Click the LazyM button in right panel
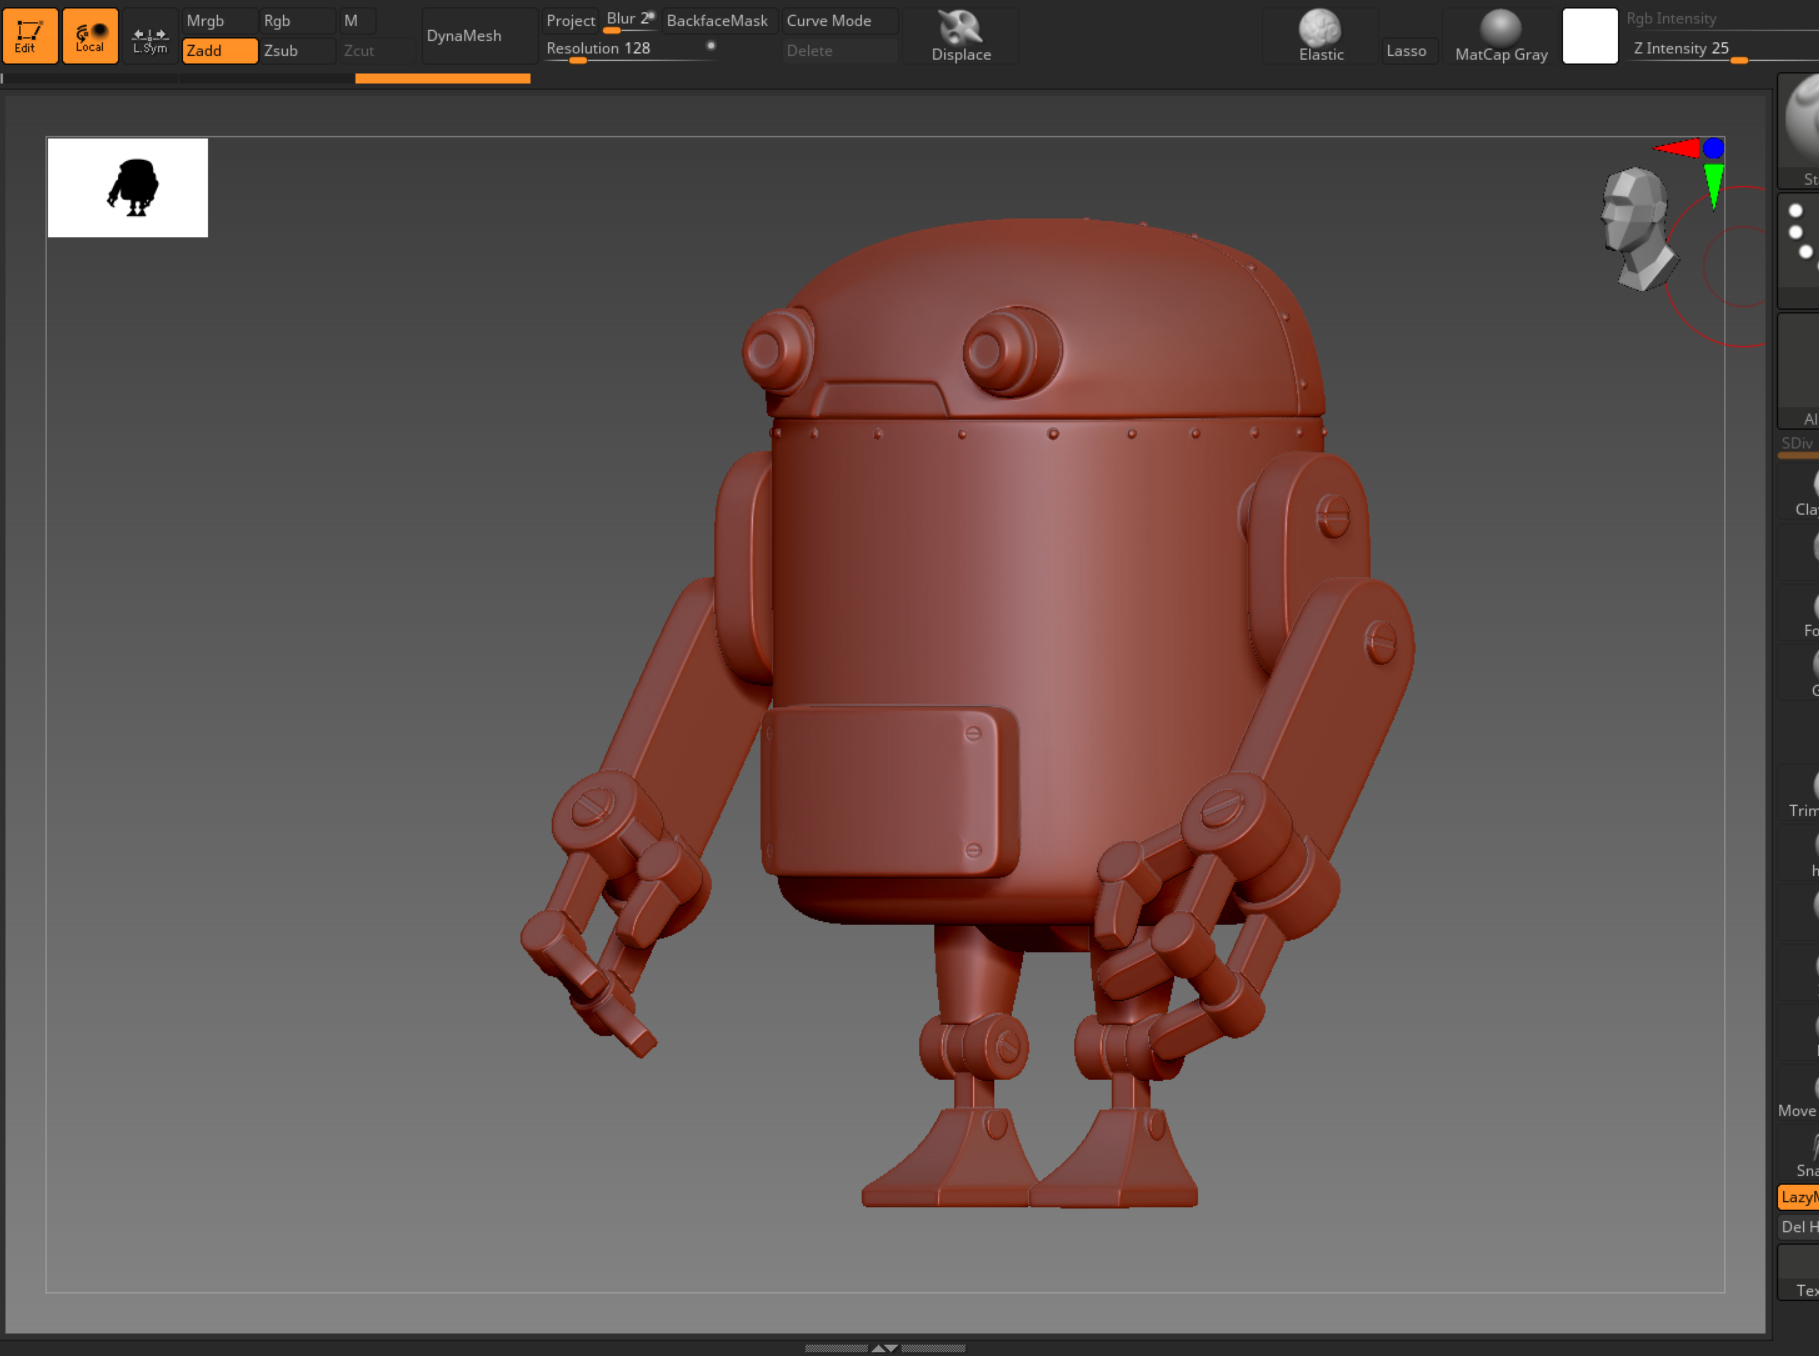1819x1356 pixels. (x=1799, y=1197)
